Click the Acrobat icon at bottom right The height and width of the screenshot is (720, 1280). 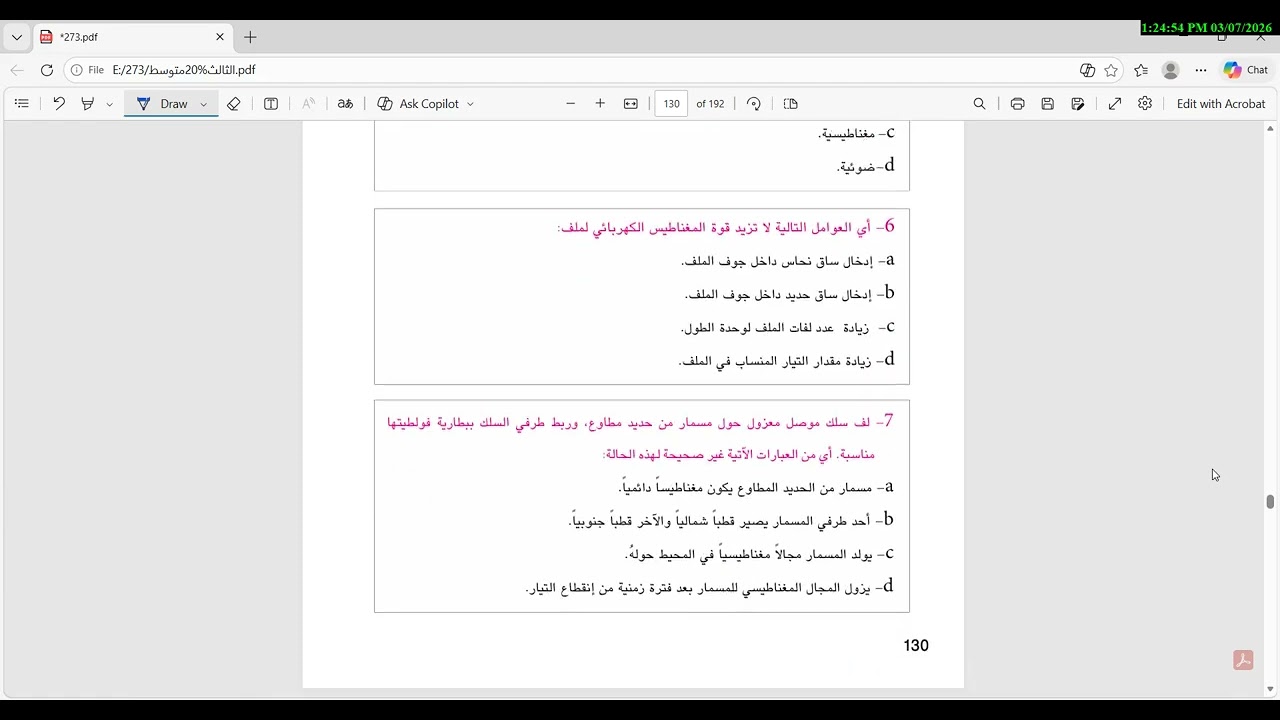point(1243,661)
